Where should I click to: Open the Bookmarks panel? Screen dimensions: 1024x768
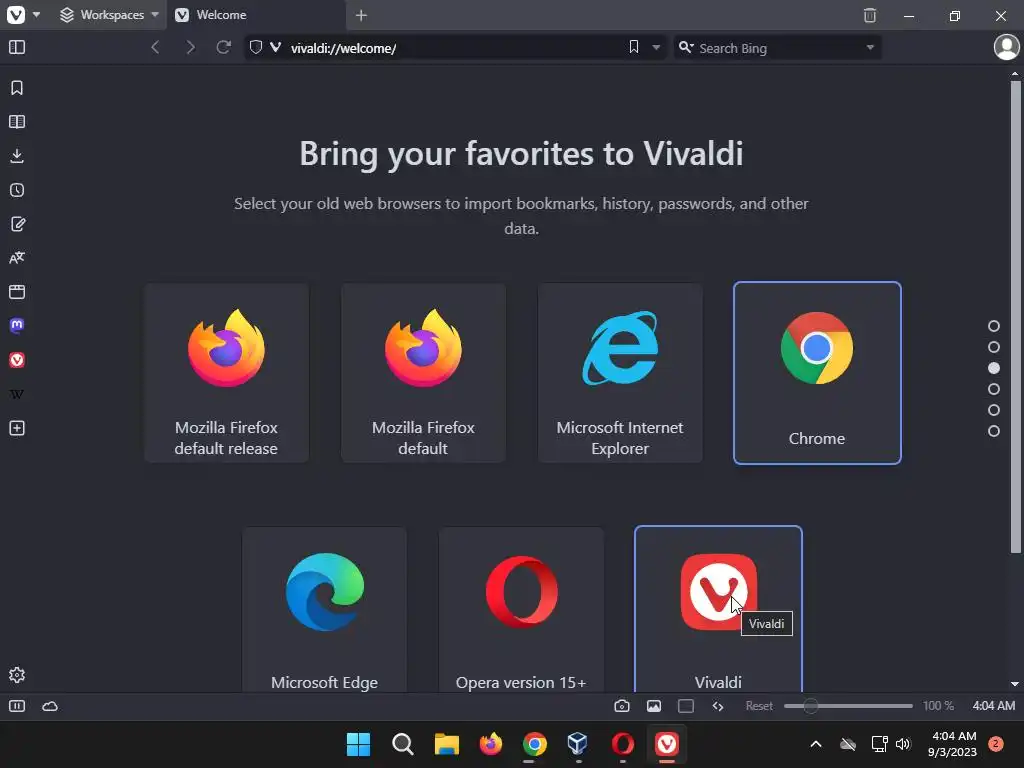(x=17, y=88)
